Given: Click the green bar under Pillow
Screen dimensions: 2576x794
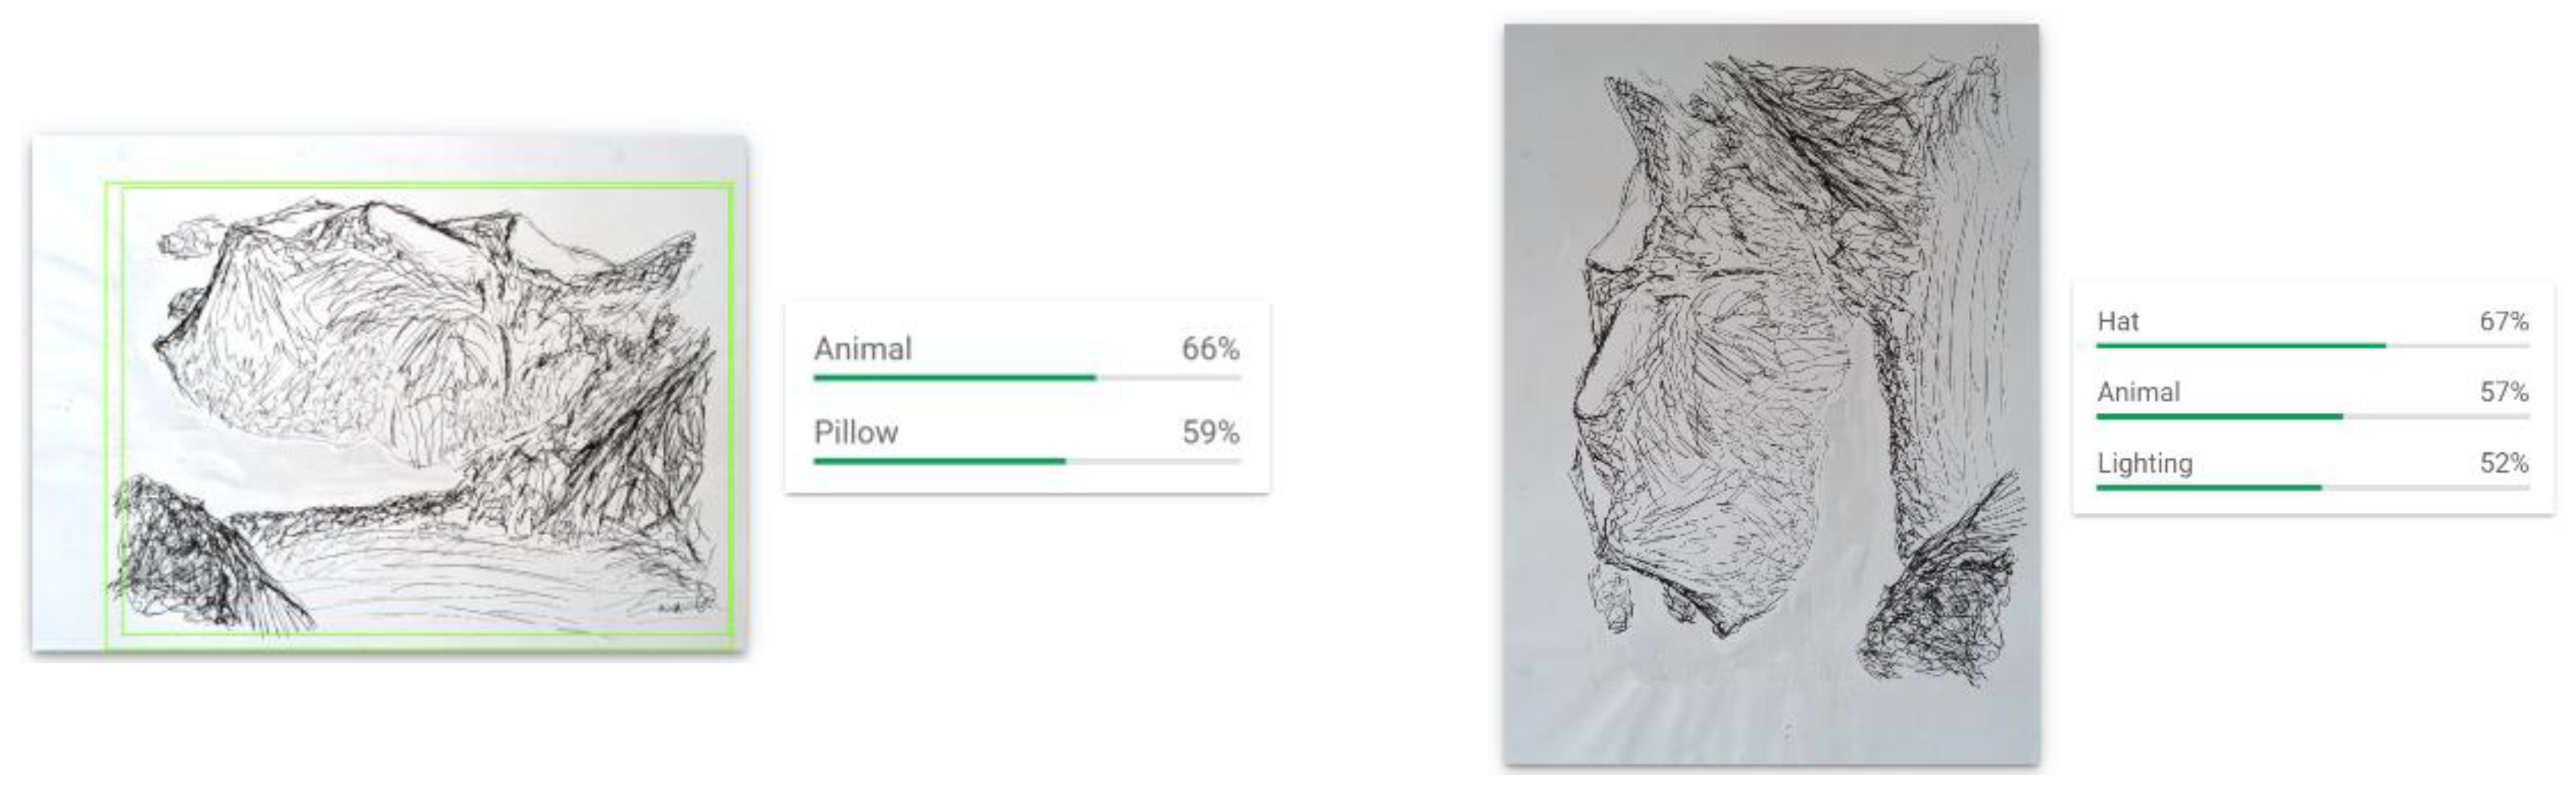Looking at the screenshot, I should (x=940, y=461).
